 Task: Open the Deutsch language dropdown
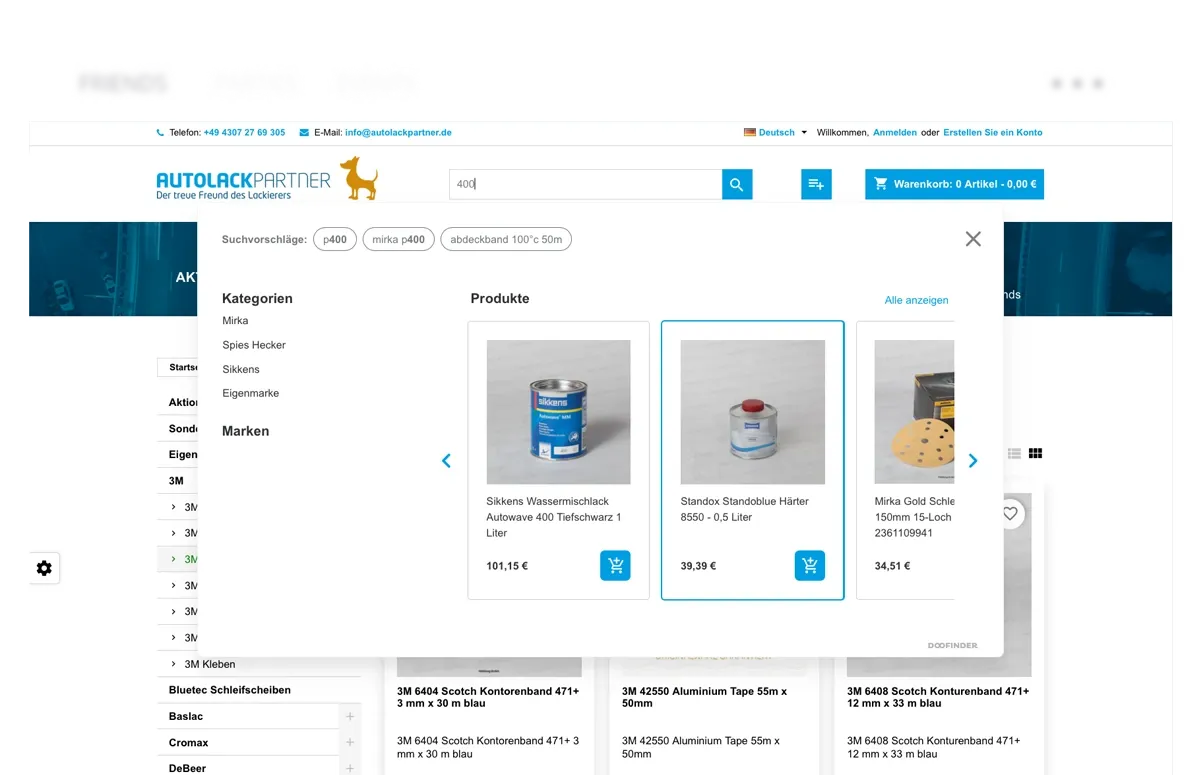coord(776,132)
